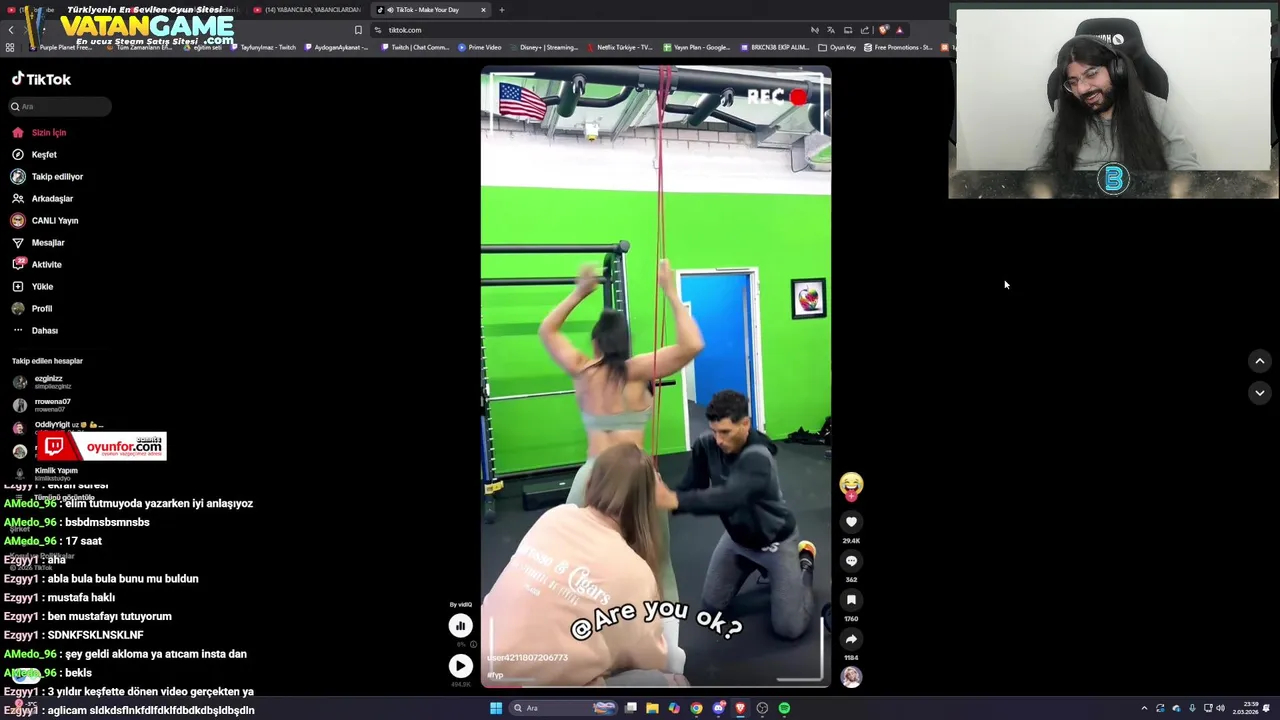Open the Brave Shields icon in address bar
Viewport: 1280px width, 720px height.
(x=883, y=30)
